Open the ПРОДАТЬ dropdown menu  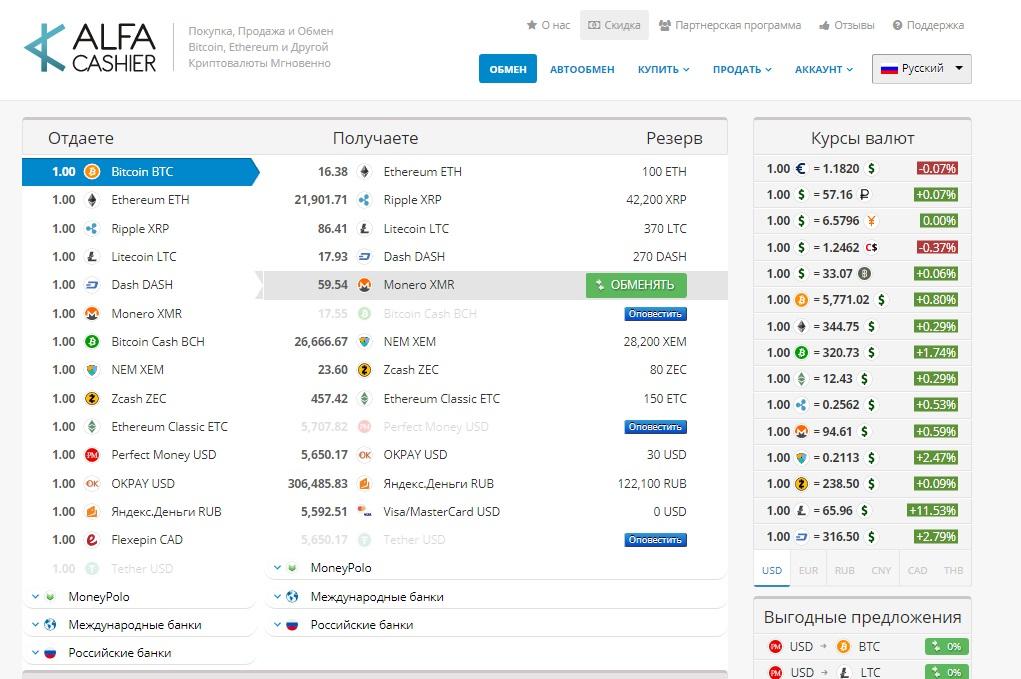[742, 69]
